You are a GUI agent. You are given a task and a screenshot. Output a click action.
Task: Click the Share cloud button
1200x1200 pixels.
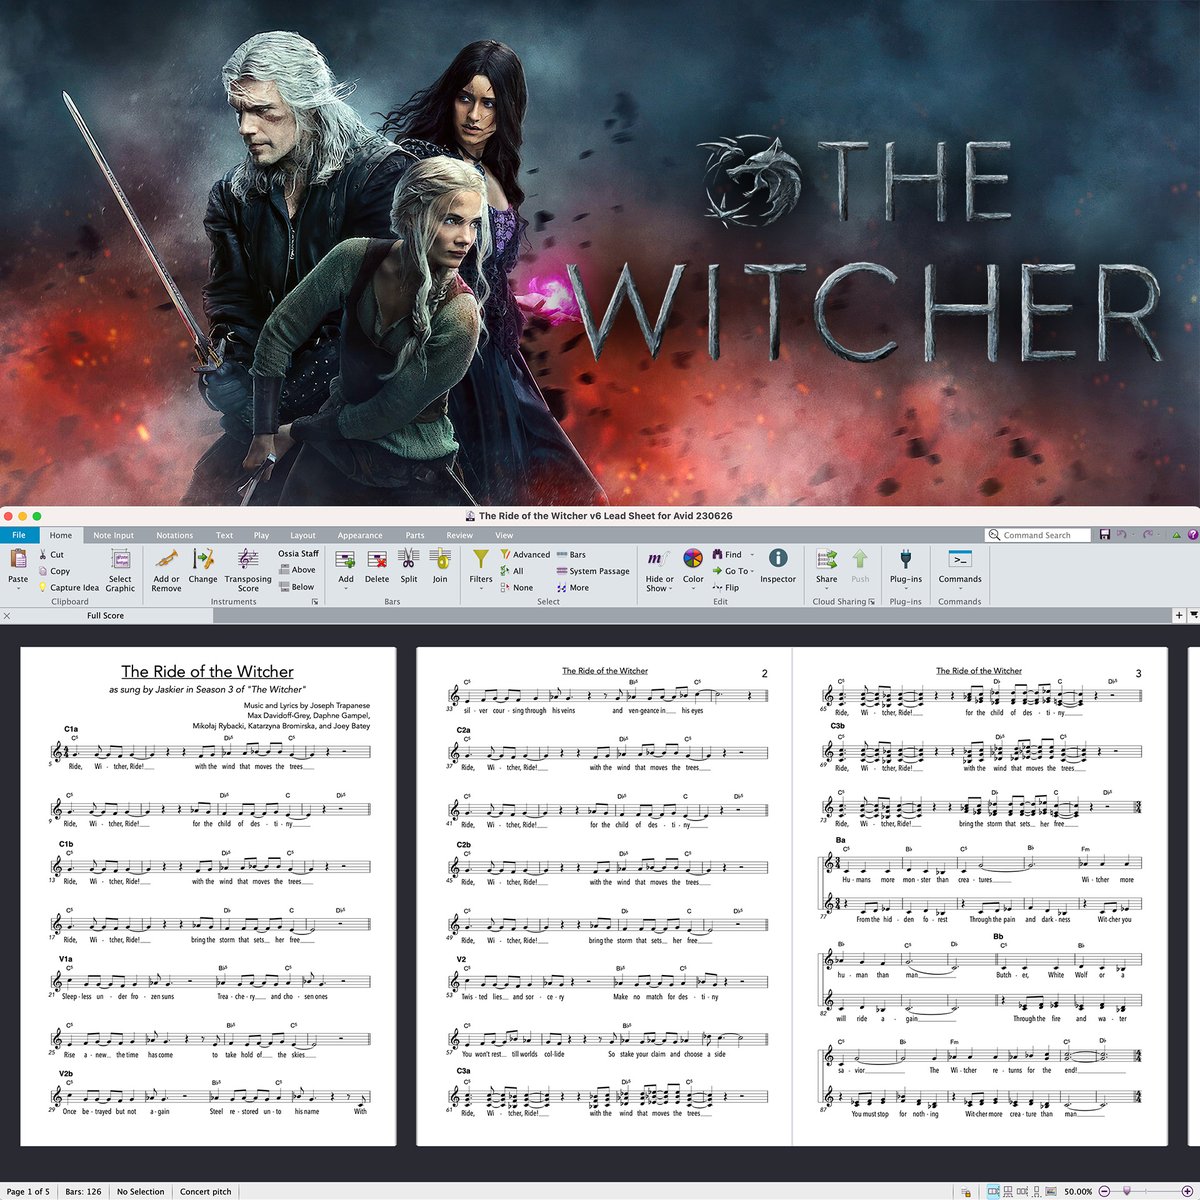point(827,566)
